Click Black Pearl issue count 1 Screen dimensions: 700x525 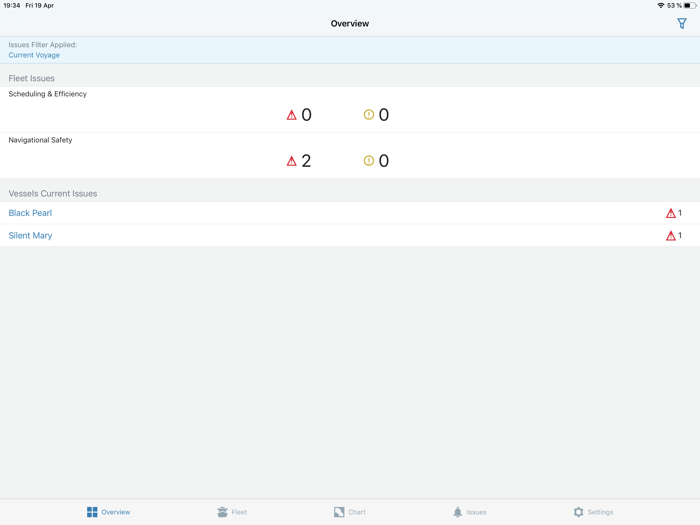pyautogui.click(x=680, y=213)
